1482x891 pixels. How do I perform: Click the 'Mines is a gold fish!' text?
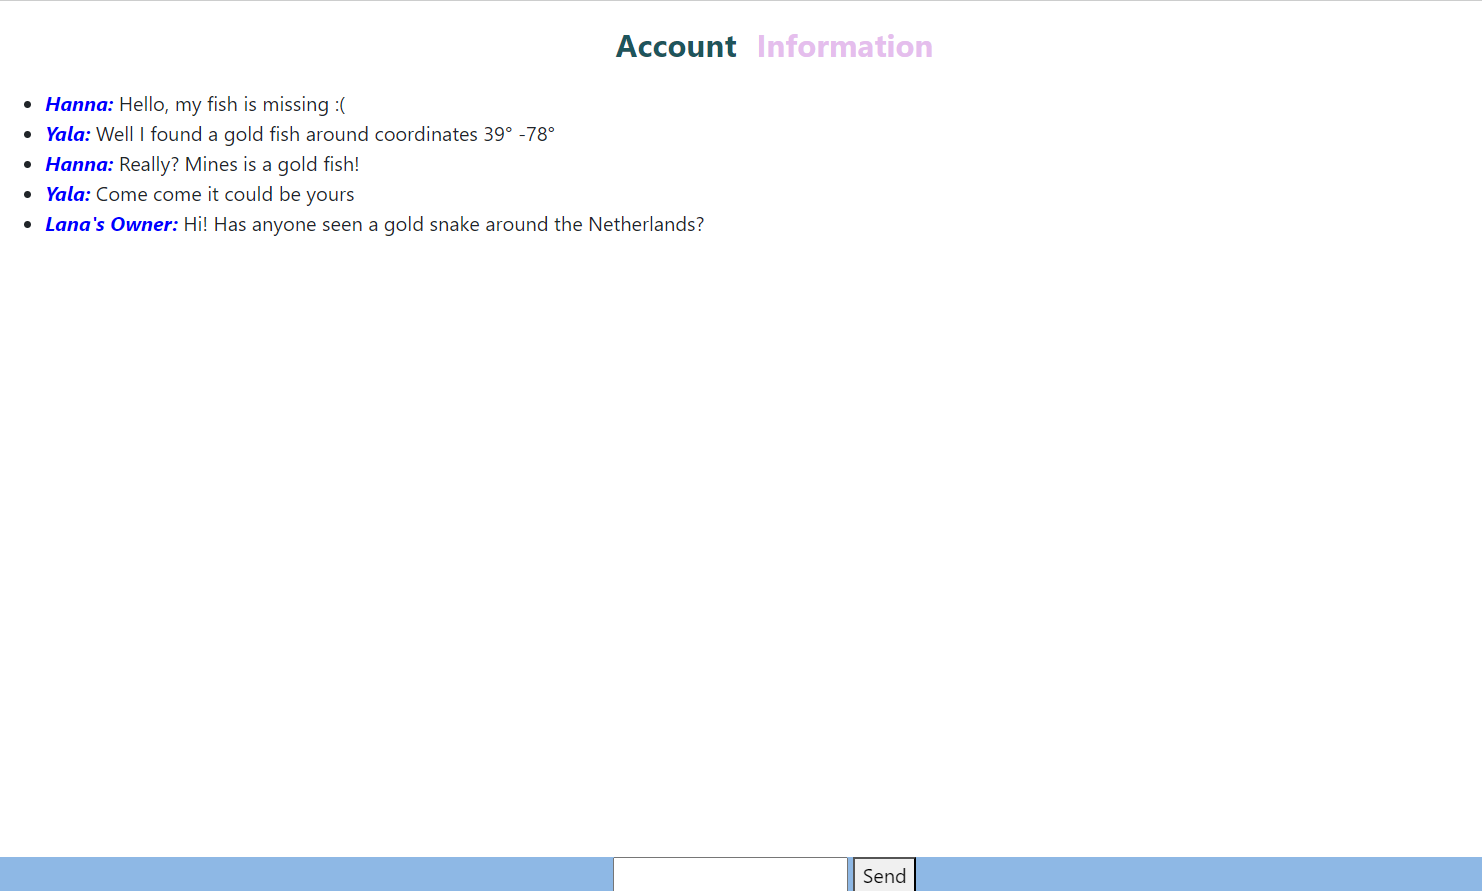click(x=271, y=165)
